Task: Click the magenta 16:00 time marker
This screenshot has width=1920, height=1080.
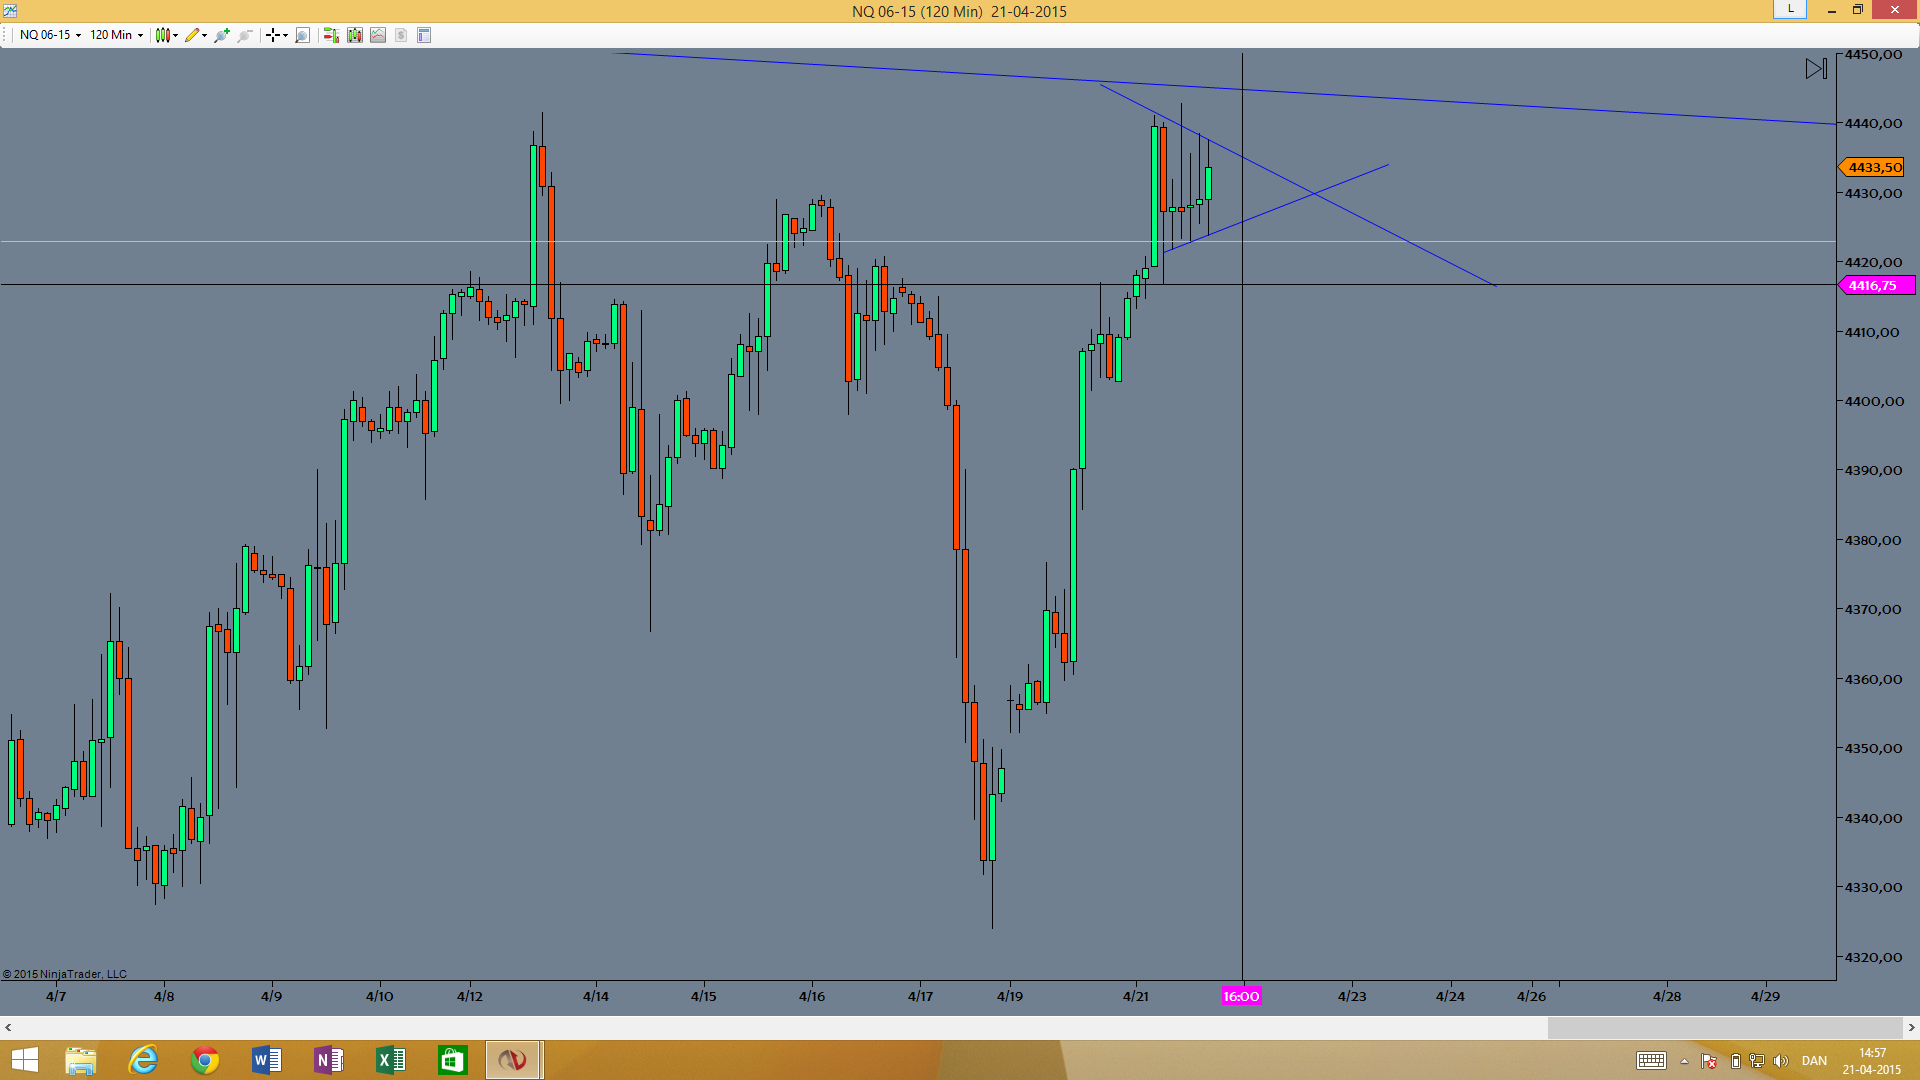Action: (x=1241, y=996)
